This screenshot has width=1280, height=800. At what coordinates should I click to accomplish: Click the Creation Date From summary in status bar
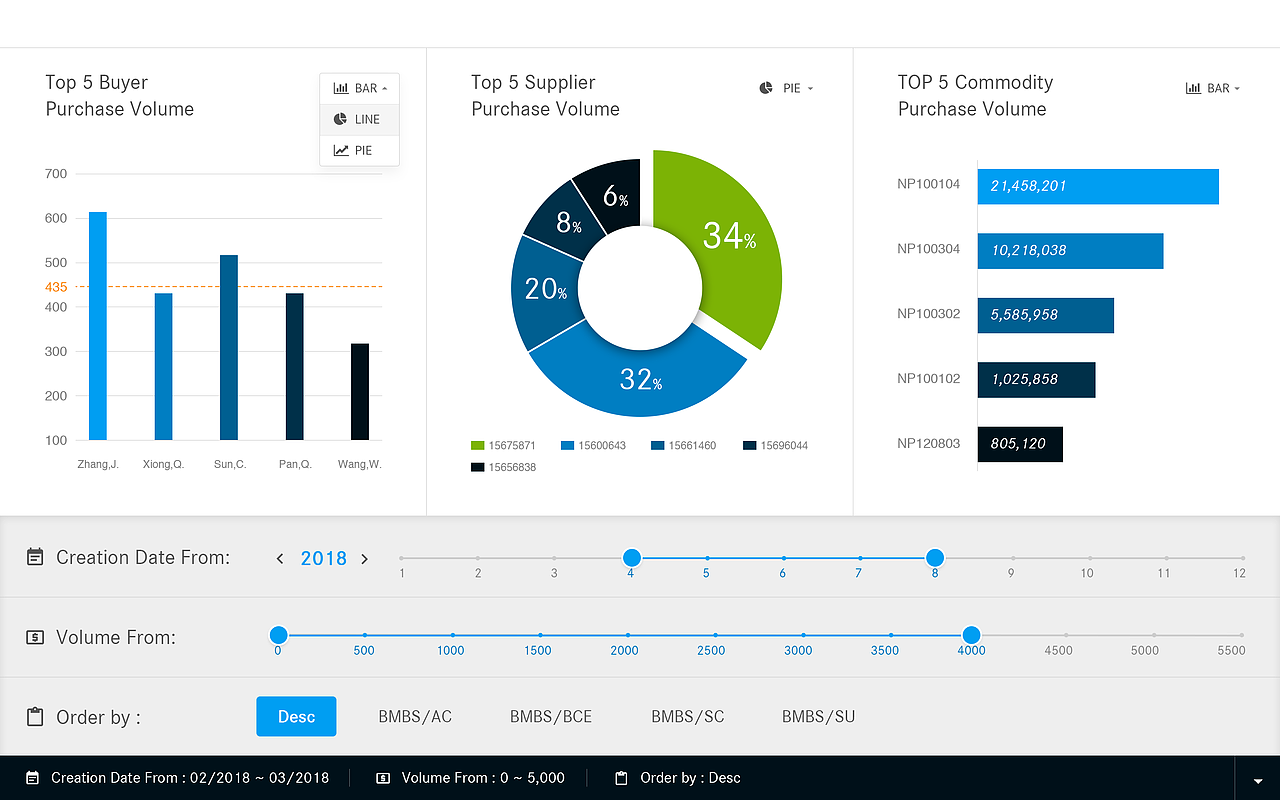coord(190,778)
